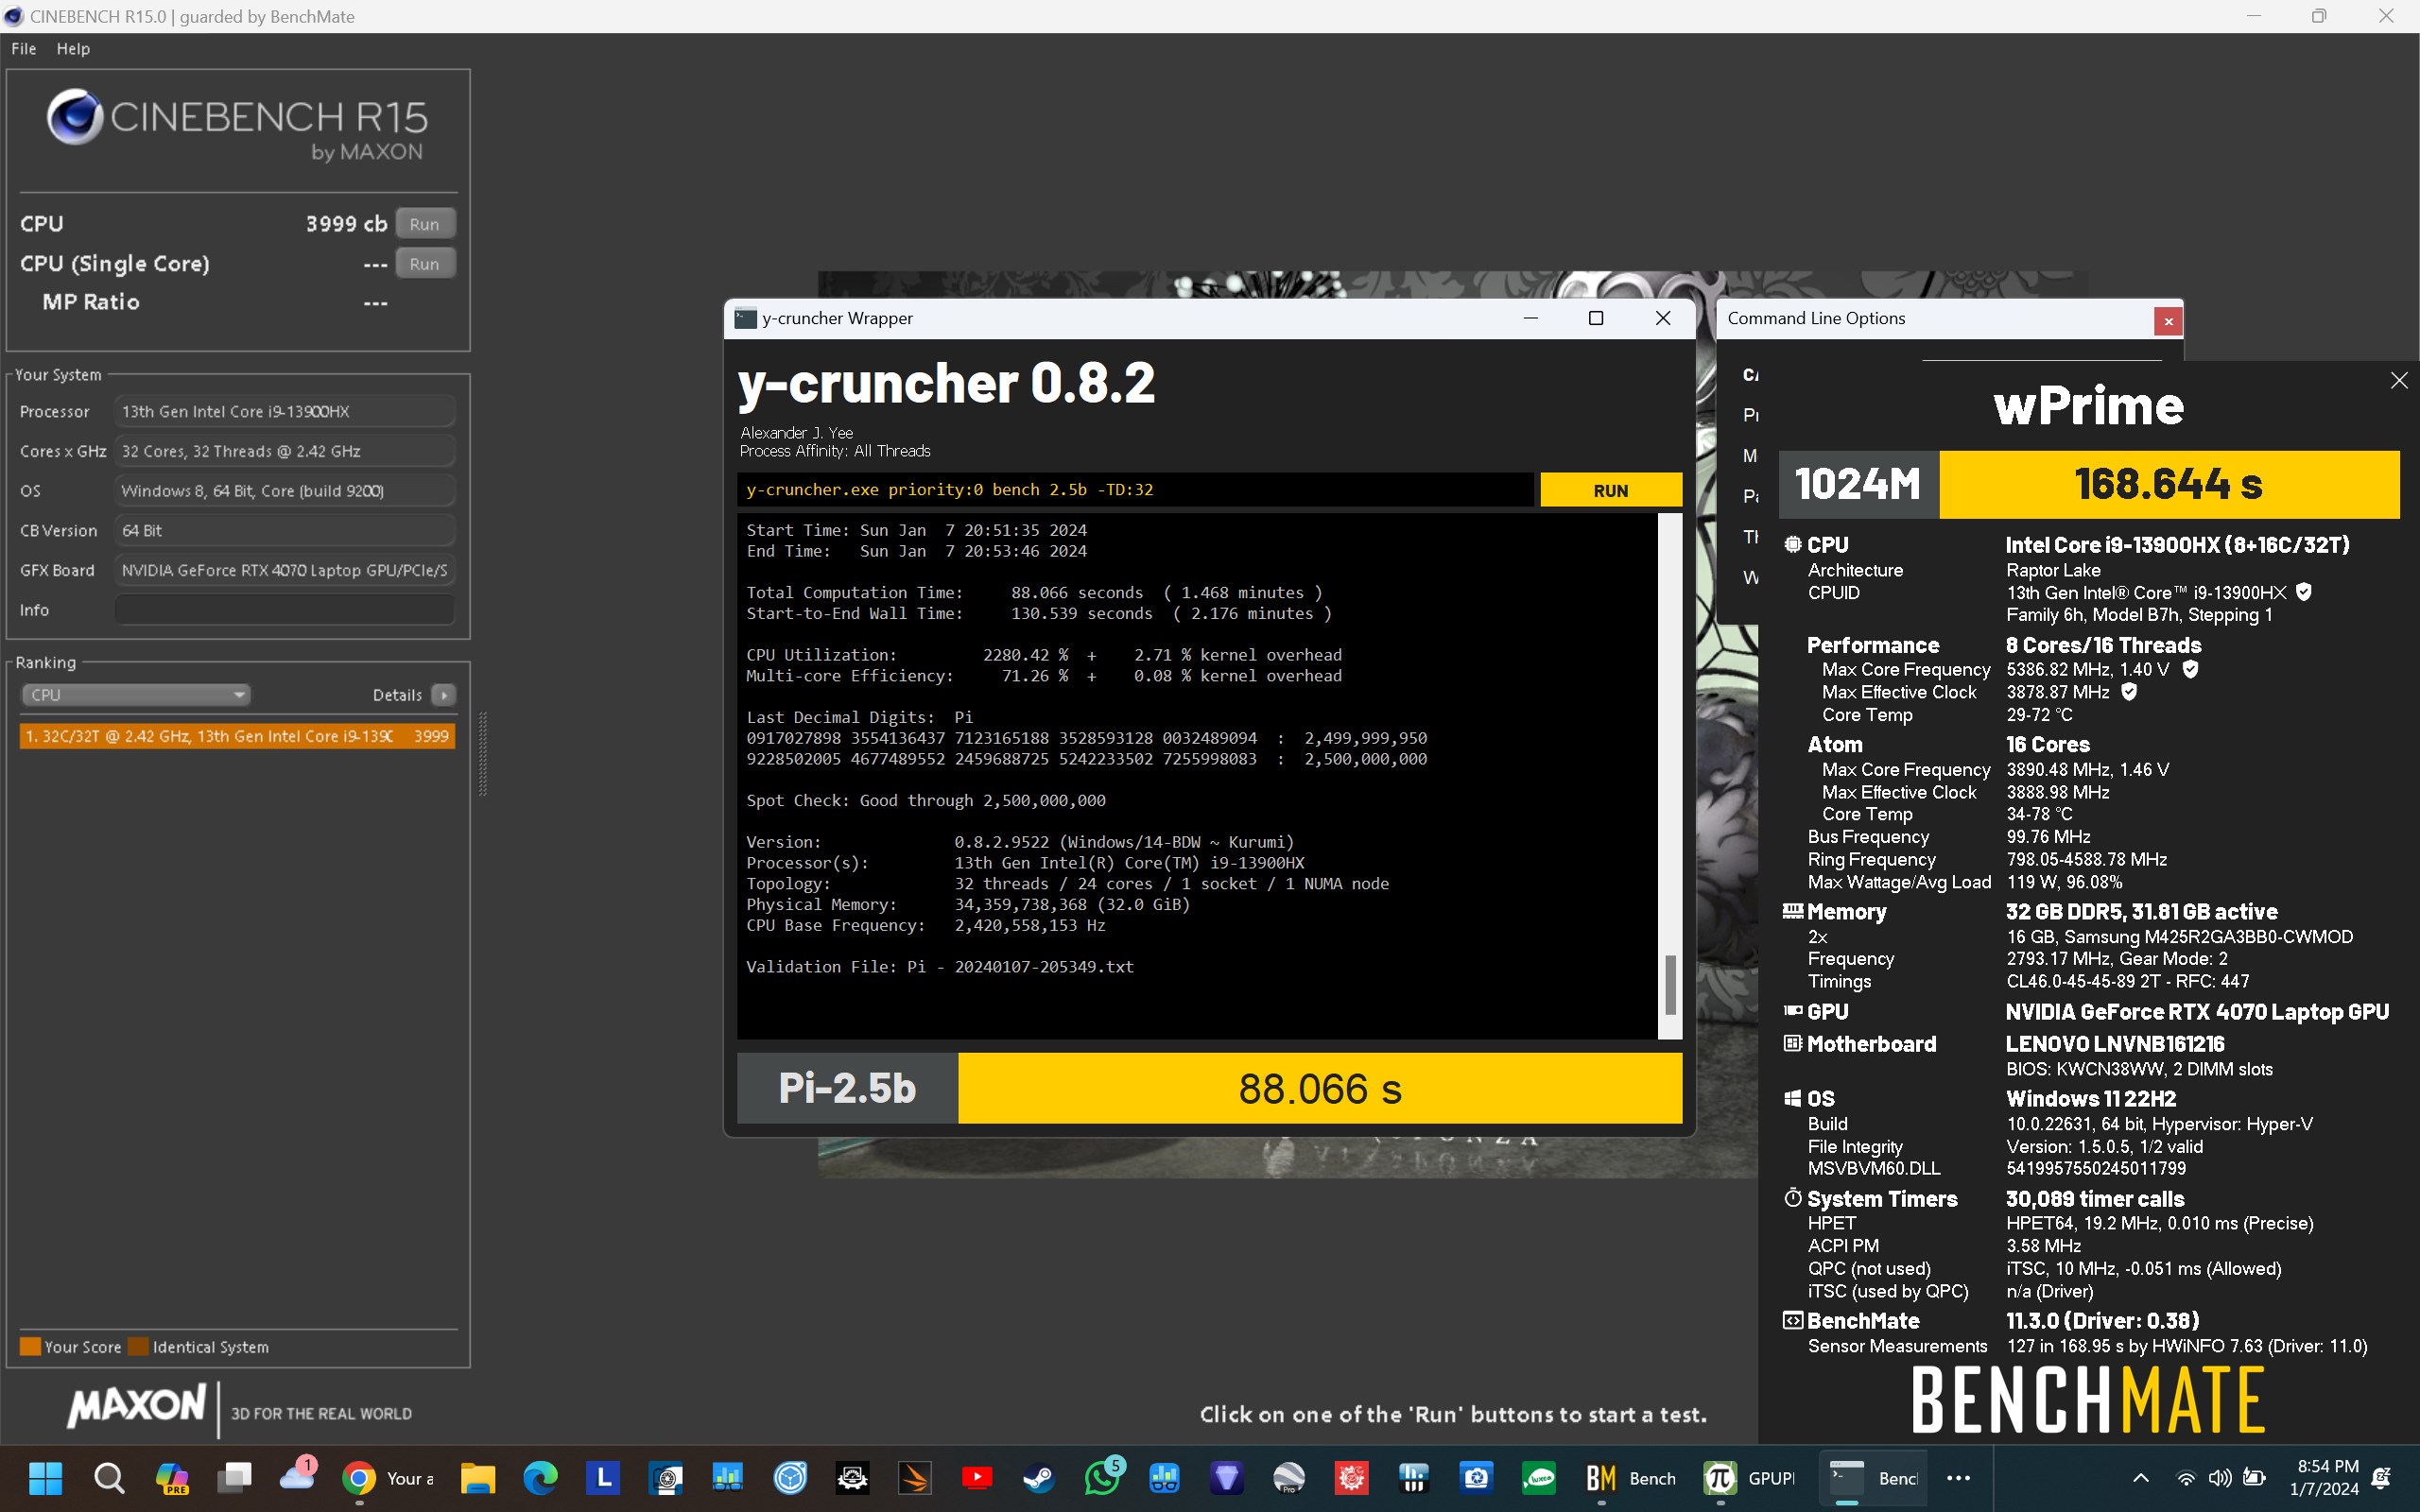Viewport: 2420px width, 1512px height.
Task: Open the weather widget with notification badge
Action: [x=297, y=1476]
